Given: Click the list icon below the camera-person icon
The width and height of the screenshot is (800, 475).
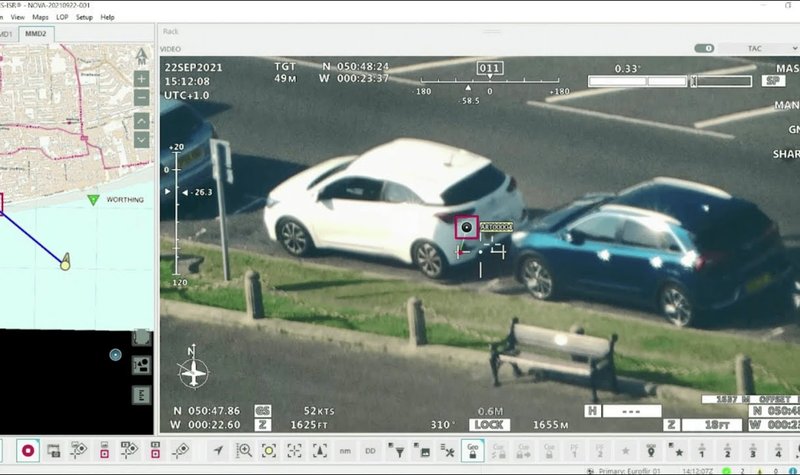Looking at the screenshot, I should [x=141, y=395].
